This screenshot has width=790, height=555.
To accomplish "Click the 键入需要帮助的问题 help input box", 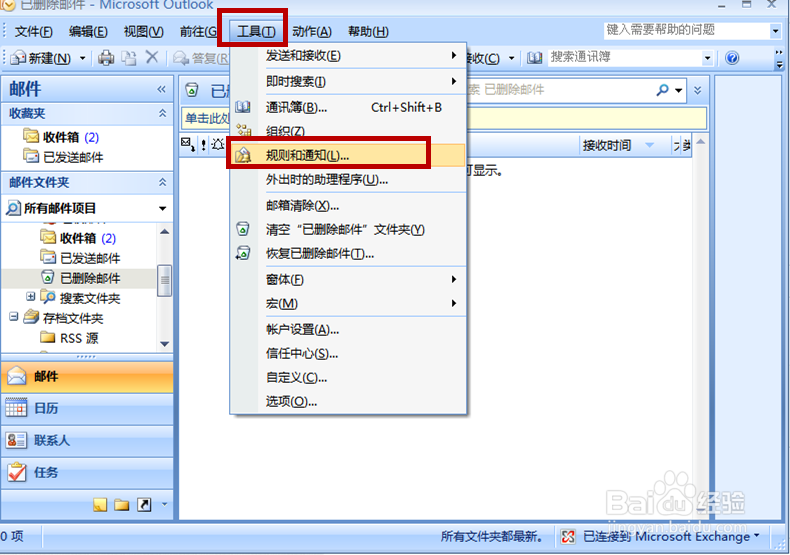I will pos(687,31).
